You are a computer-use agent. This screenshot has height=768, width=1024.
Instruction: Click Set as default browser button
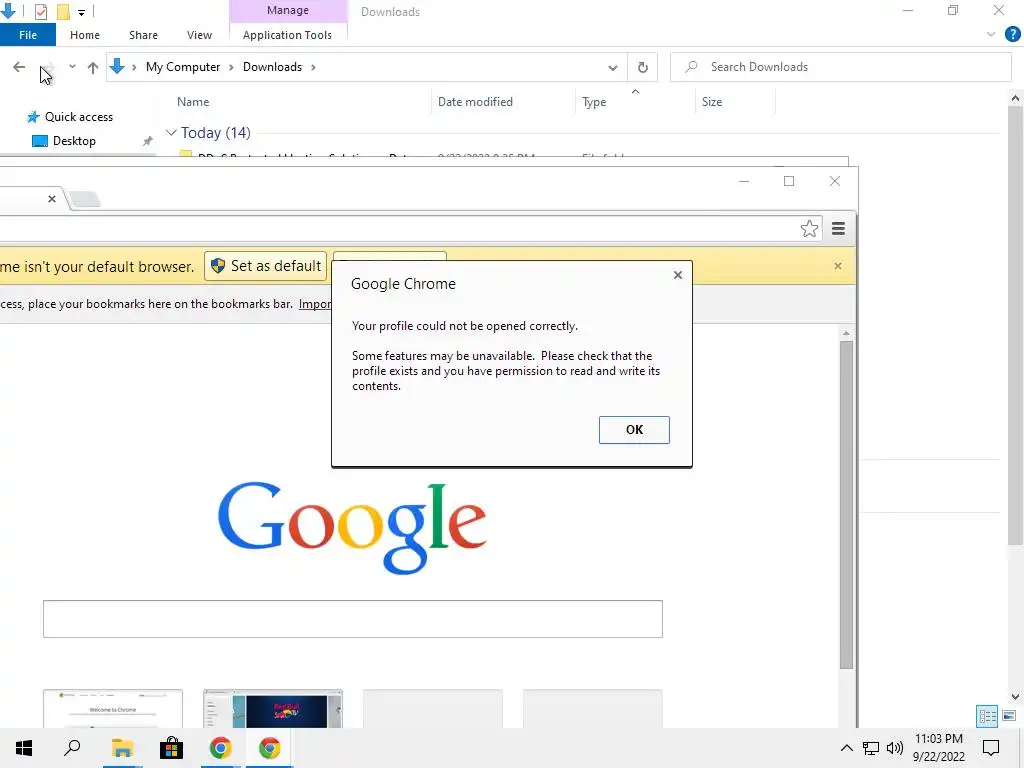265,266
